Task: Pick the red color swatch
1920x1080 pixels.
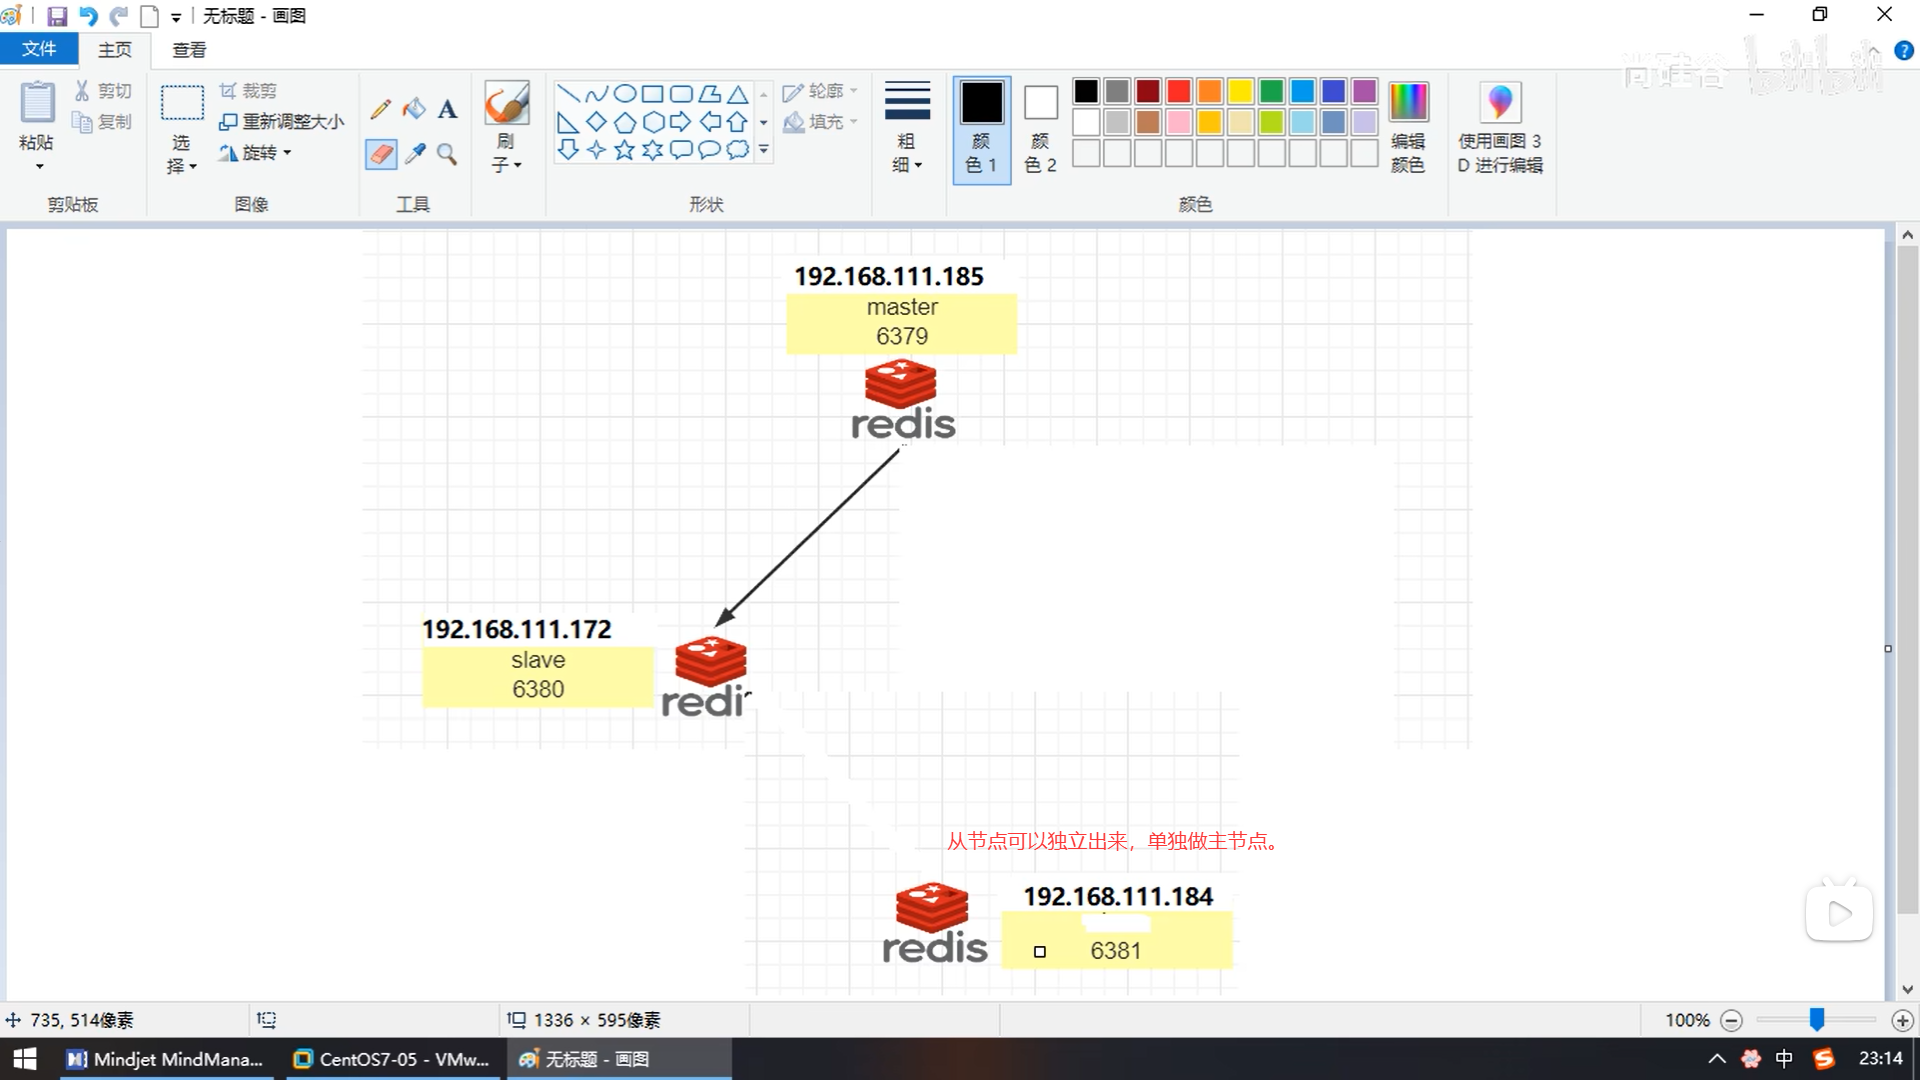Action: 1179,91
